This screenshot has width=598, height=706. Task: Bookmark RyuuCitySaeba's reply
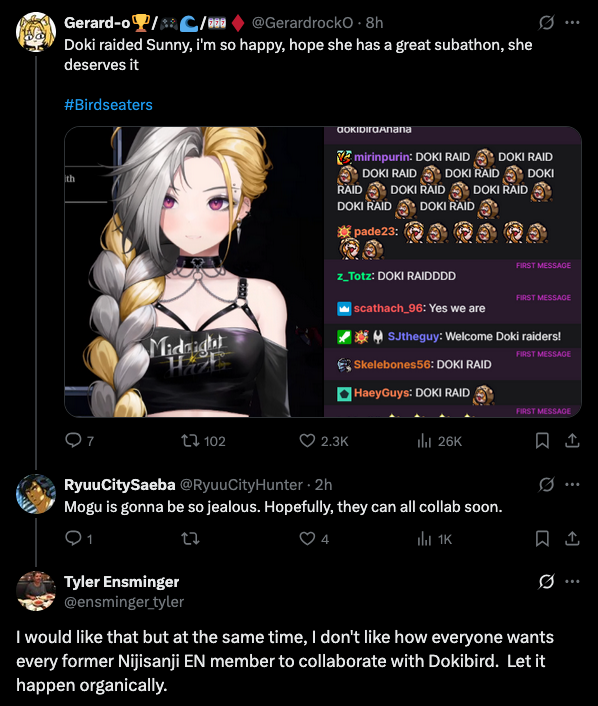pos(542,539)
